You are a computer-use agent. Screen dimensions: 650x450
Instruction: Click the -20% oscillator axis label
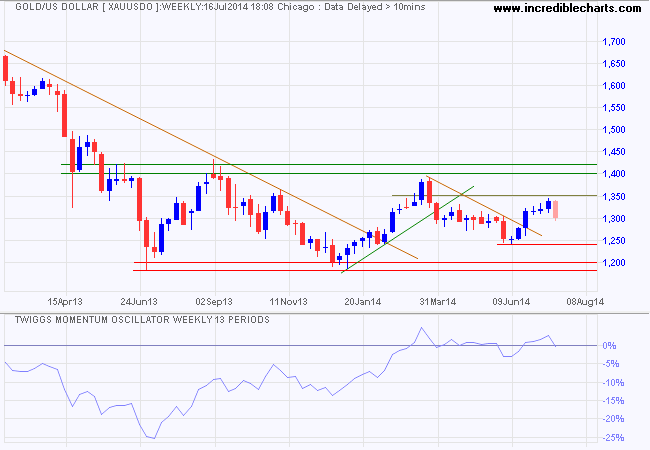click(613, 419)
